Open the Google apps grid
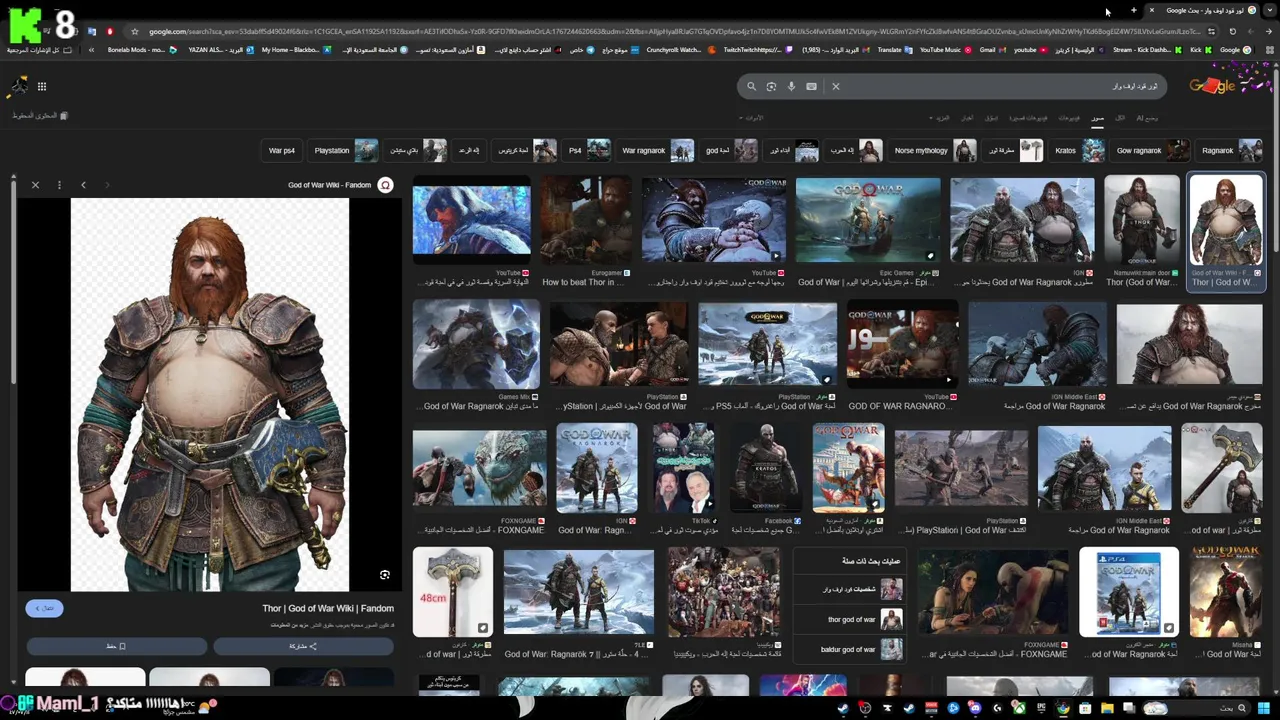 pos(42,86)
